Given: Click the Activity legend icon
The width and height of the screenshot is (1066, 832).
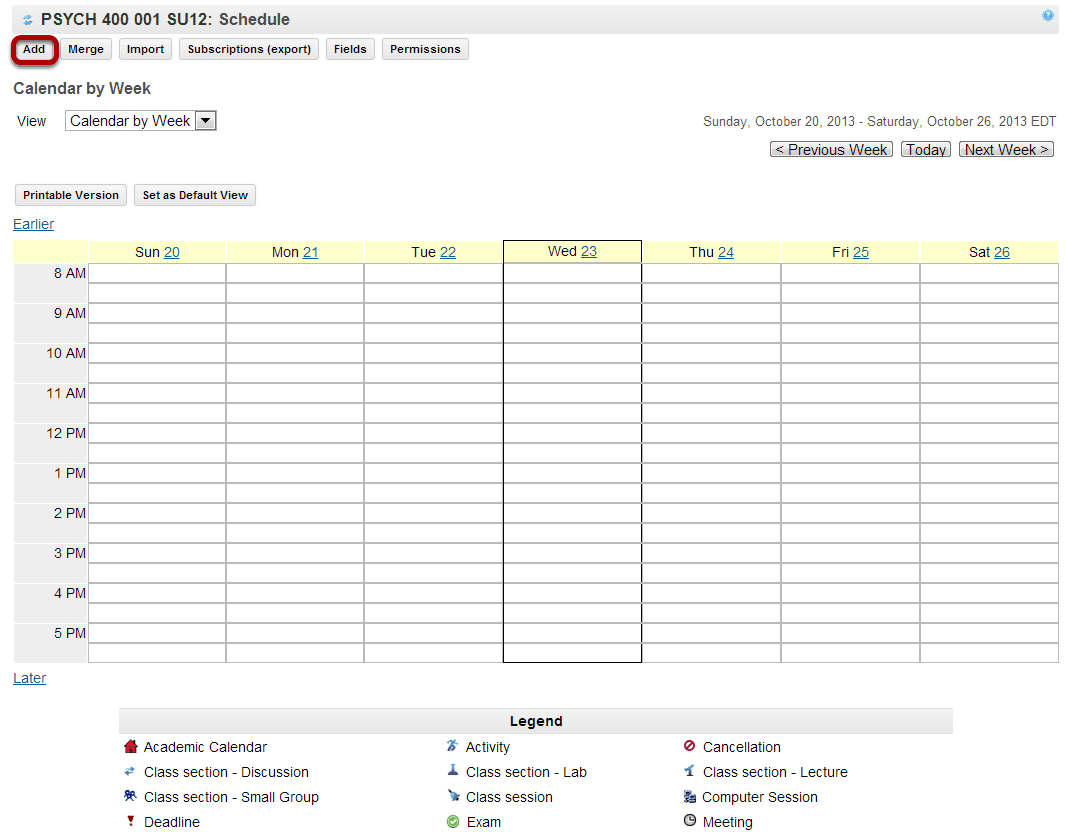Looking at the screenshot, I should point(452,746).
